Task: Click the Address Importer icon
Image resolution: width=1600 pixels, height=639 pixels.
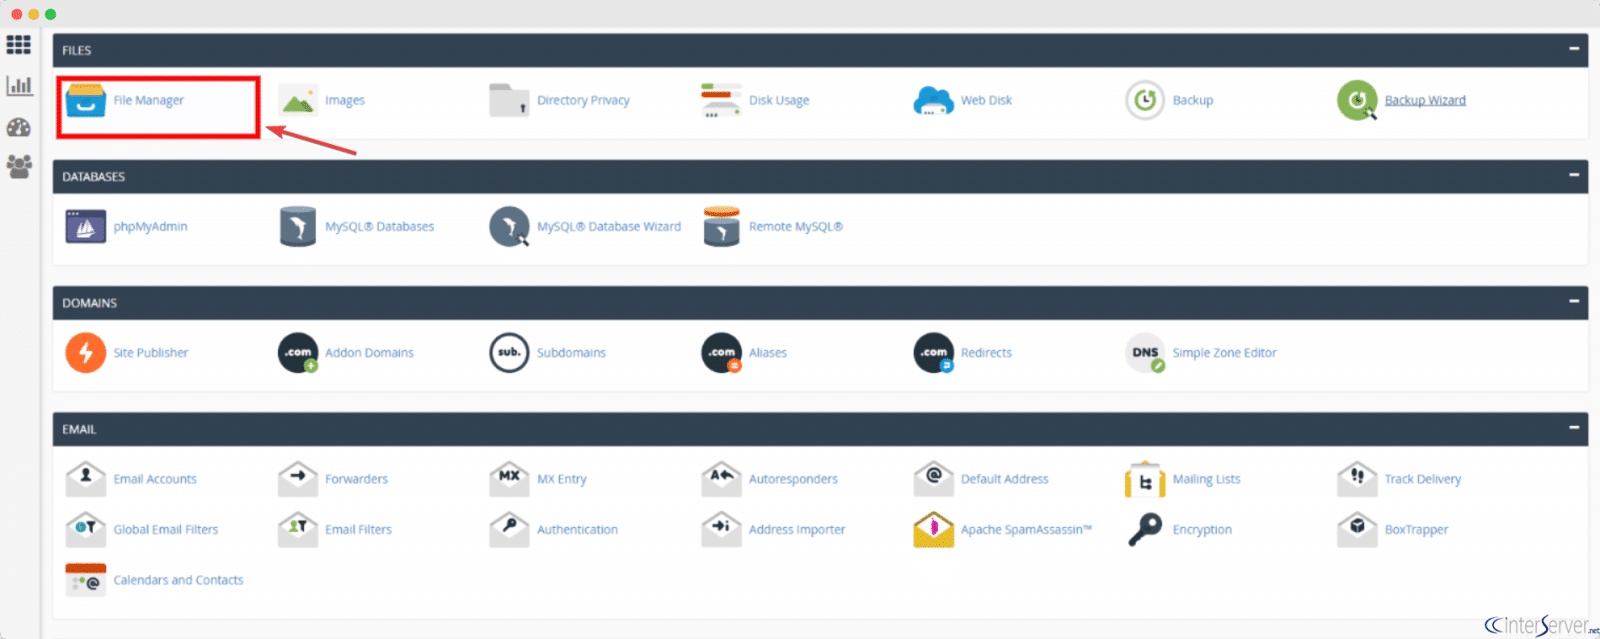Action: coord(721,529)
